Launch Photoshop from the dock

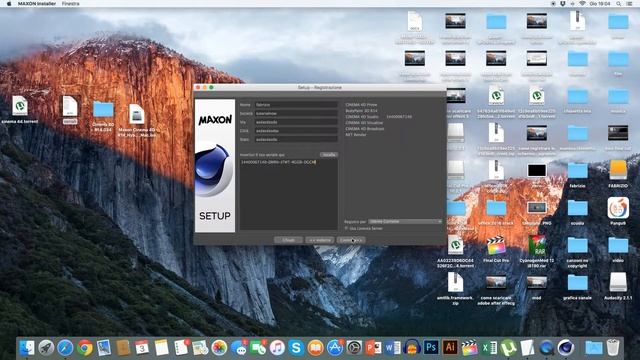pos(431,348)
